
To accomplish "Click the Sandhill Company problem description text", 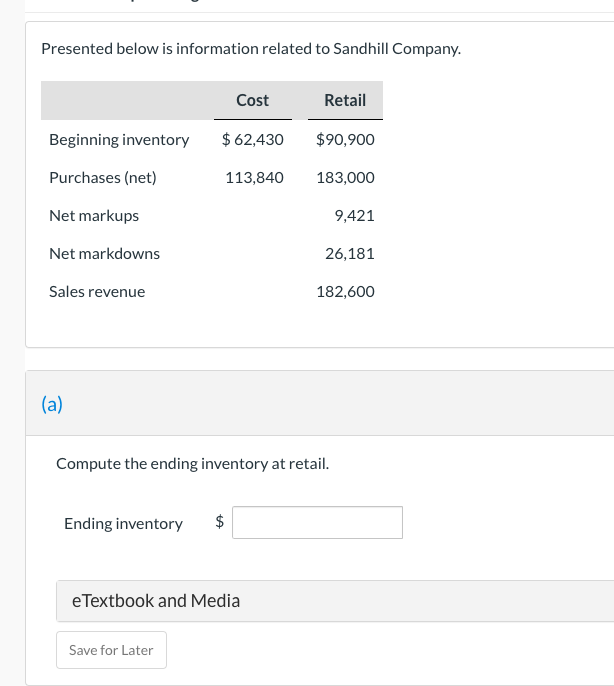I will pos(251,48).
